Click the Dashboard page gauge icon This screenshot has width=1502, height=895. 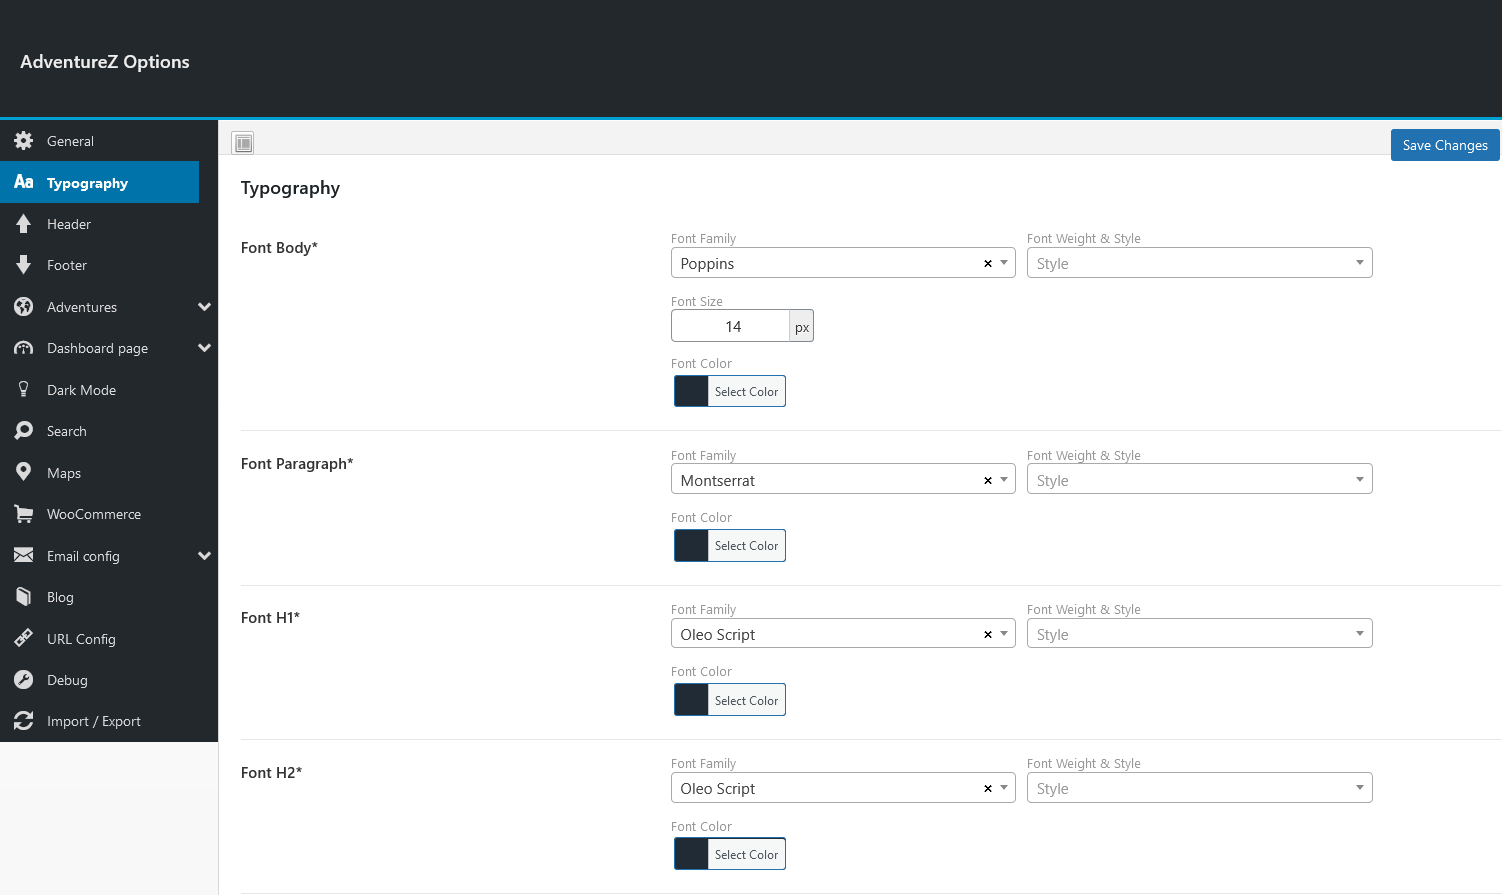pyautogui.click(x=24, y=348)
